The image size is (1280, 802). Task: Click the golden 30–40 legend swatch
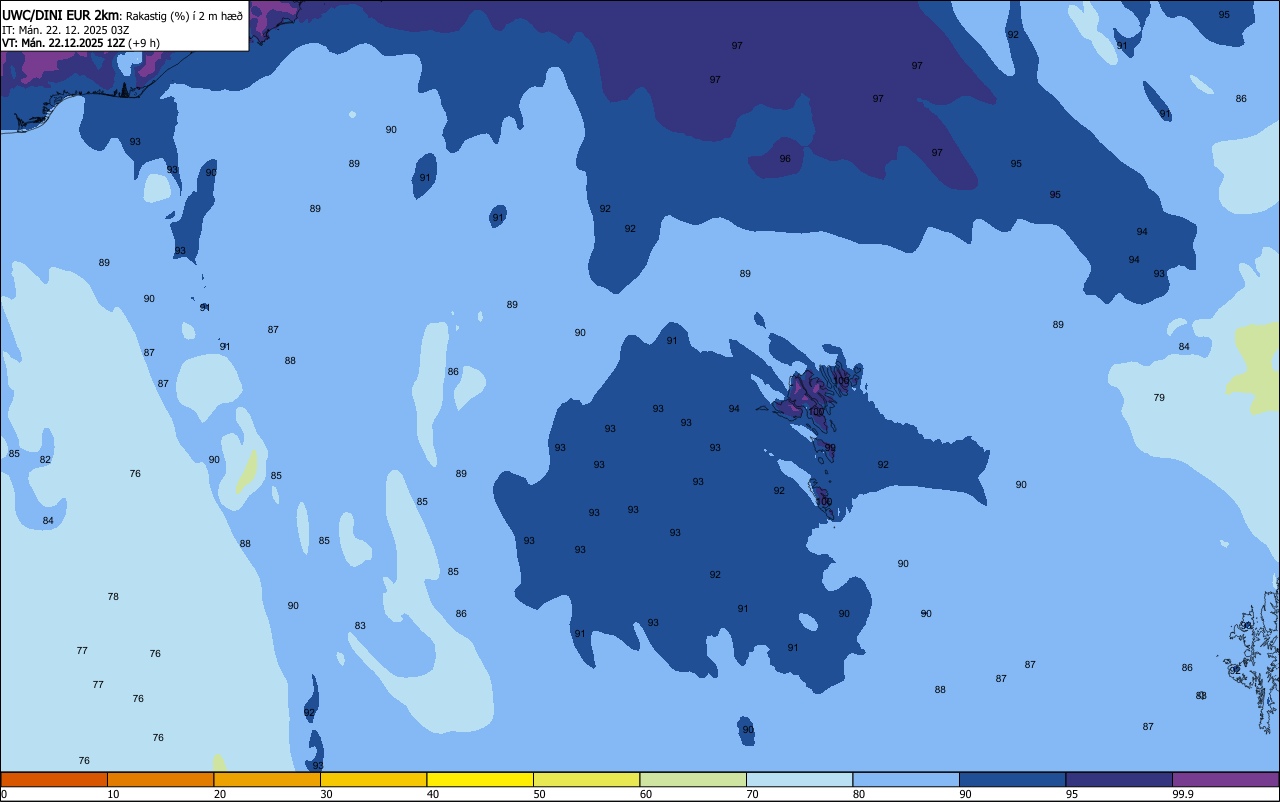point(373,779)
